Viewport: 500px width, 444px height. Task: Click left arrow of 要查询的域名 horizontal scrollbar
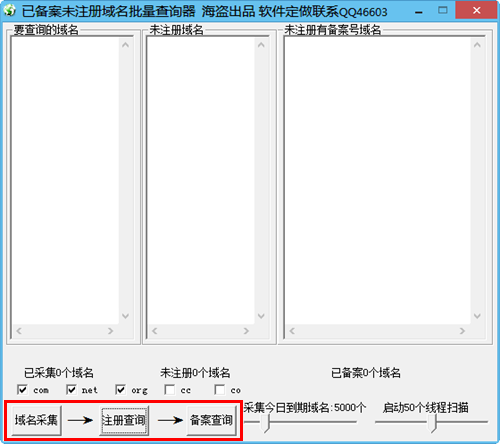coord(19,331)
